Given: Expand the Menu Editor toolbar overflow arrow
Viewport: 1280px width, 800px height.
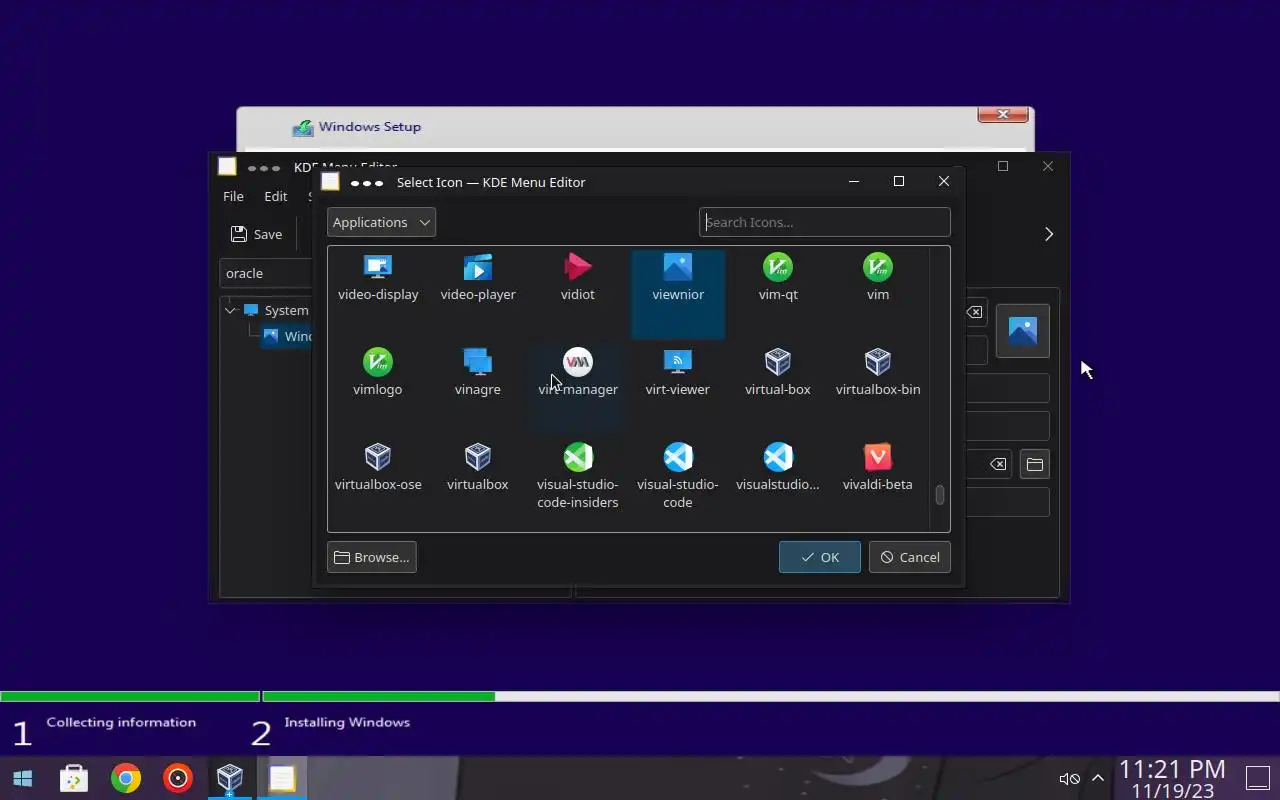Looking at the screenshot, I should click(1049, 234).
